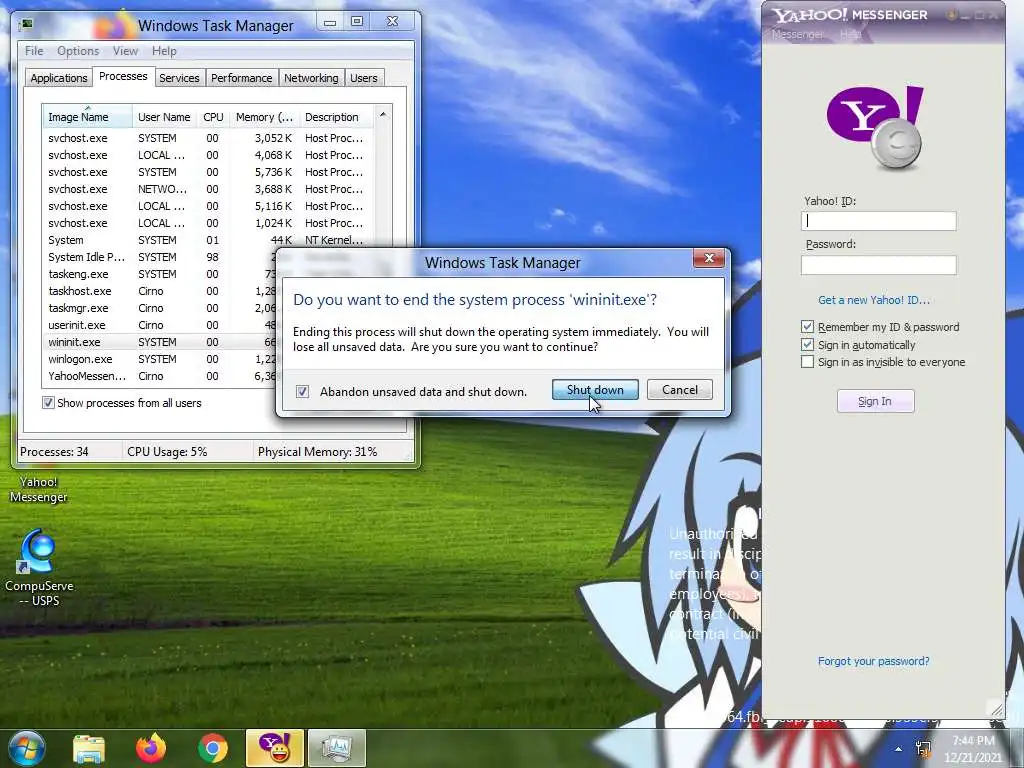Open Task Manager File menu

coord(34,51)
